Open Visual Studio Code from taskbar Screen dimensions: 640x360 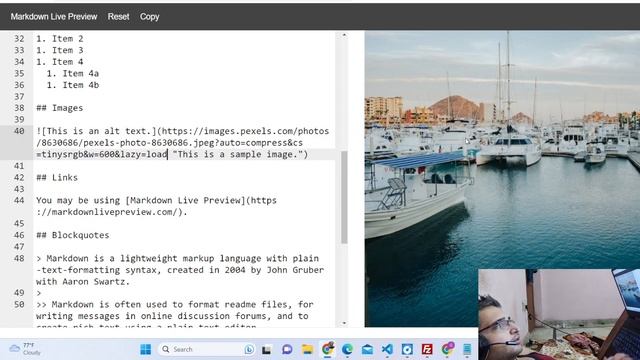[387, 349]
